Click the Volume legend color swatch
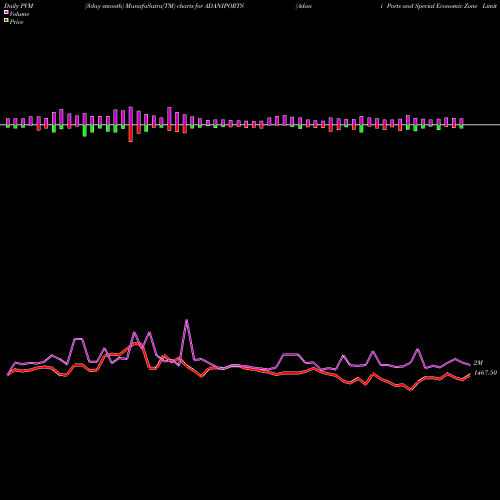The width and height of the screenshot is (500, 500). click(x=6, y=12)
